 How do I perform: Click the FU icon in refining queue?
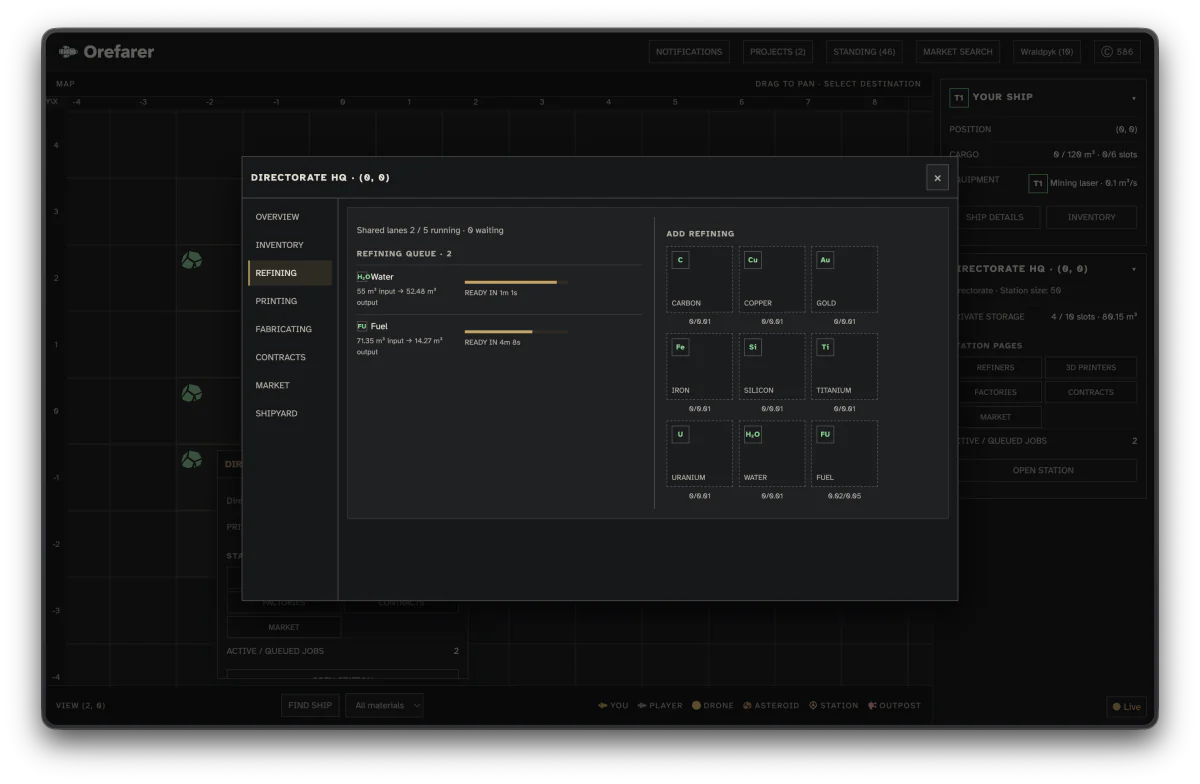click(362, 326)
